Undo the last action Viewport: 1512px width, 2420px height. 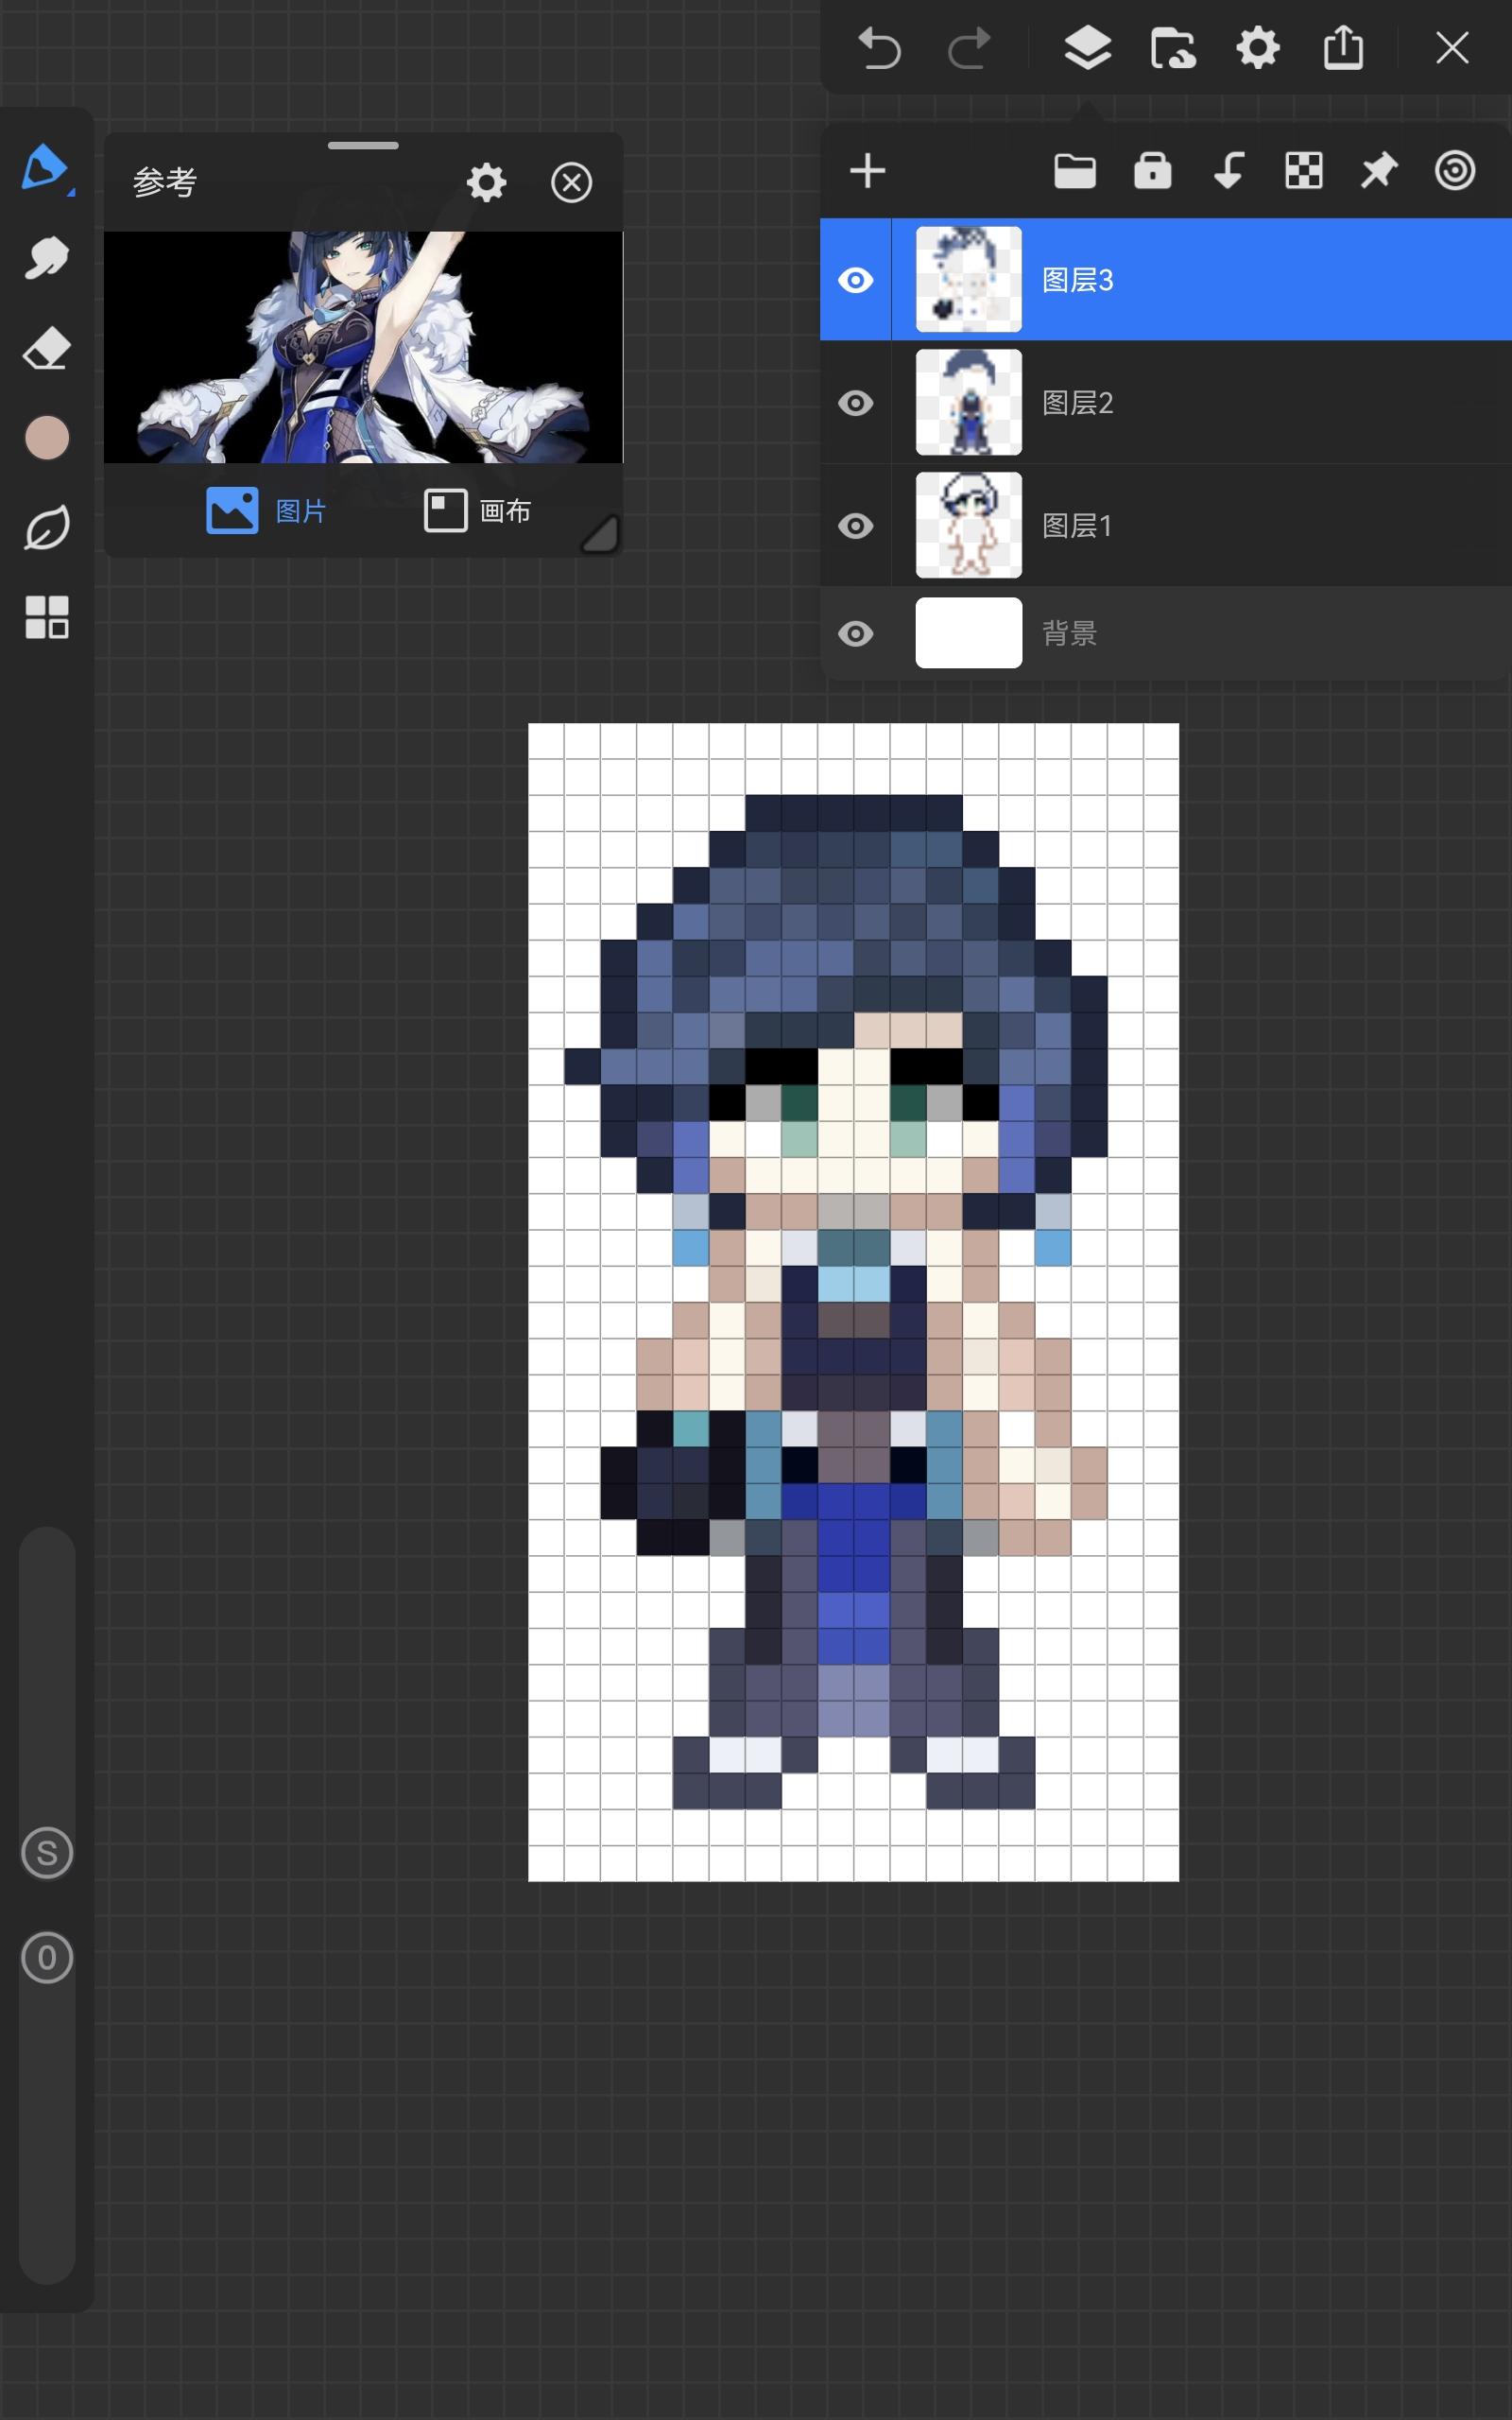(880, 48)
